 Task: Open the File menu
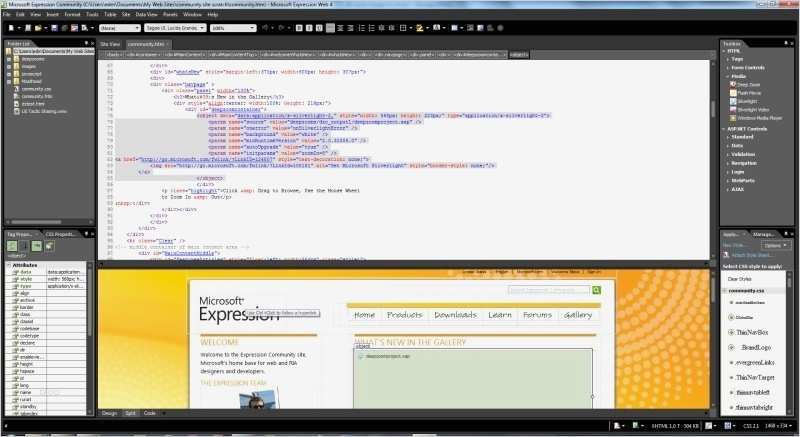tap(7, 15)
